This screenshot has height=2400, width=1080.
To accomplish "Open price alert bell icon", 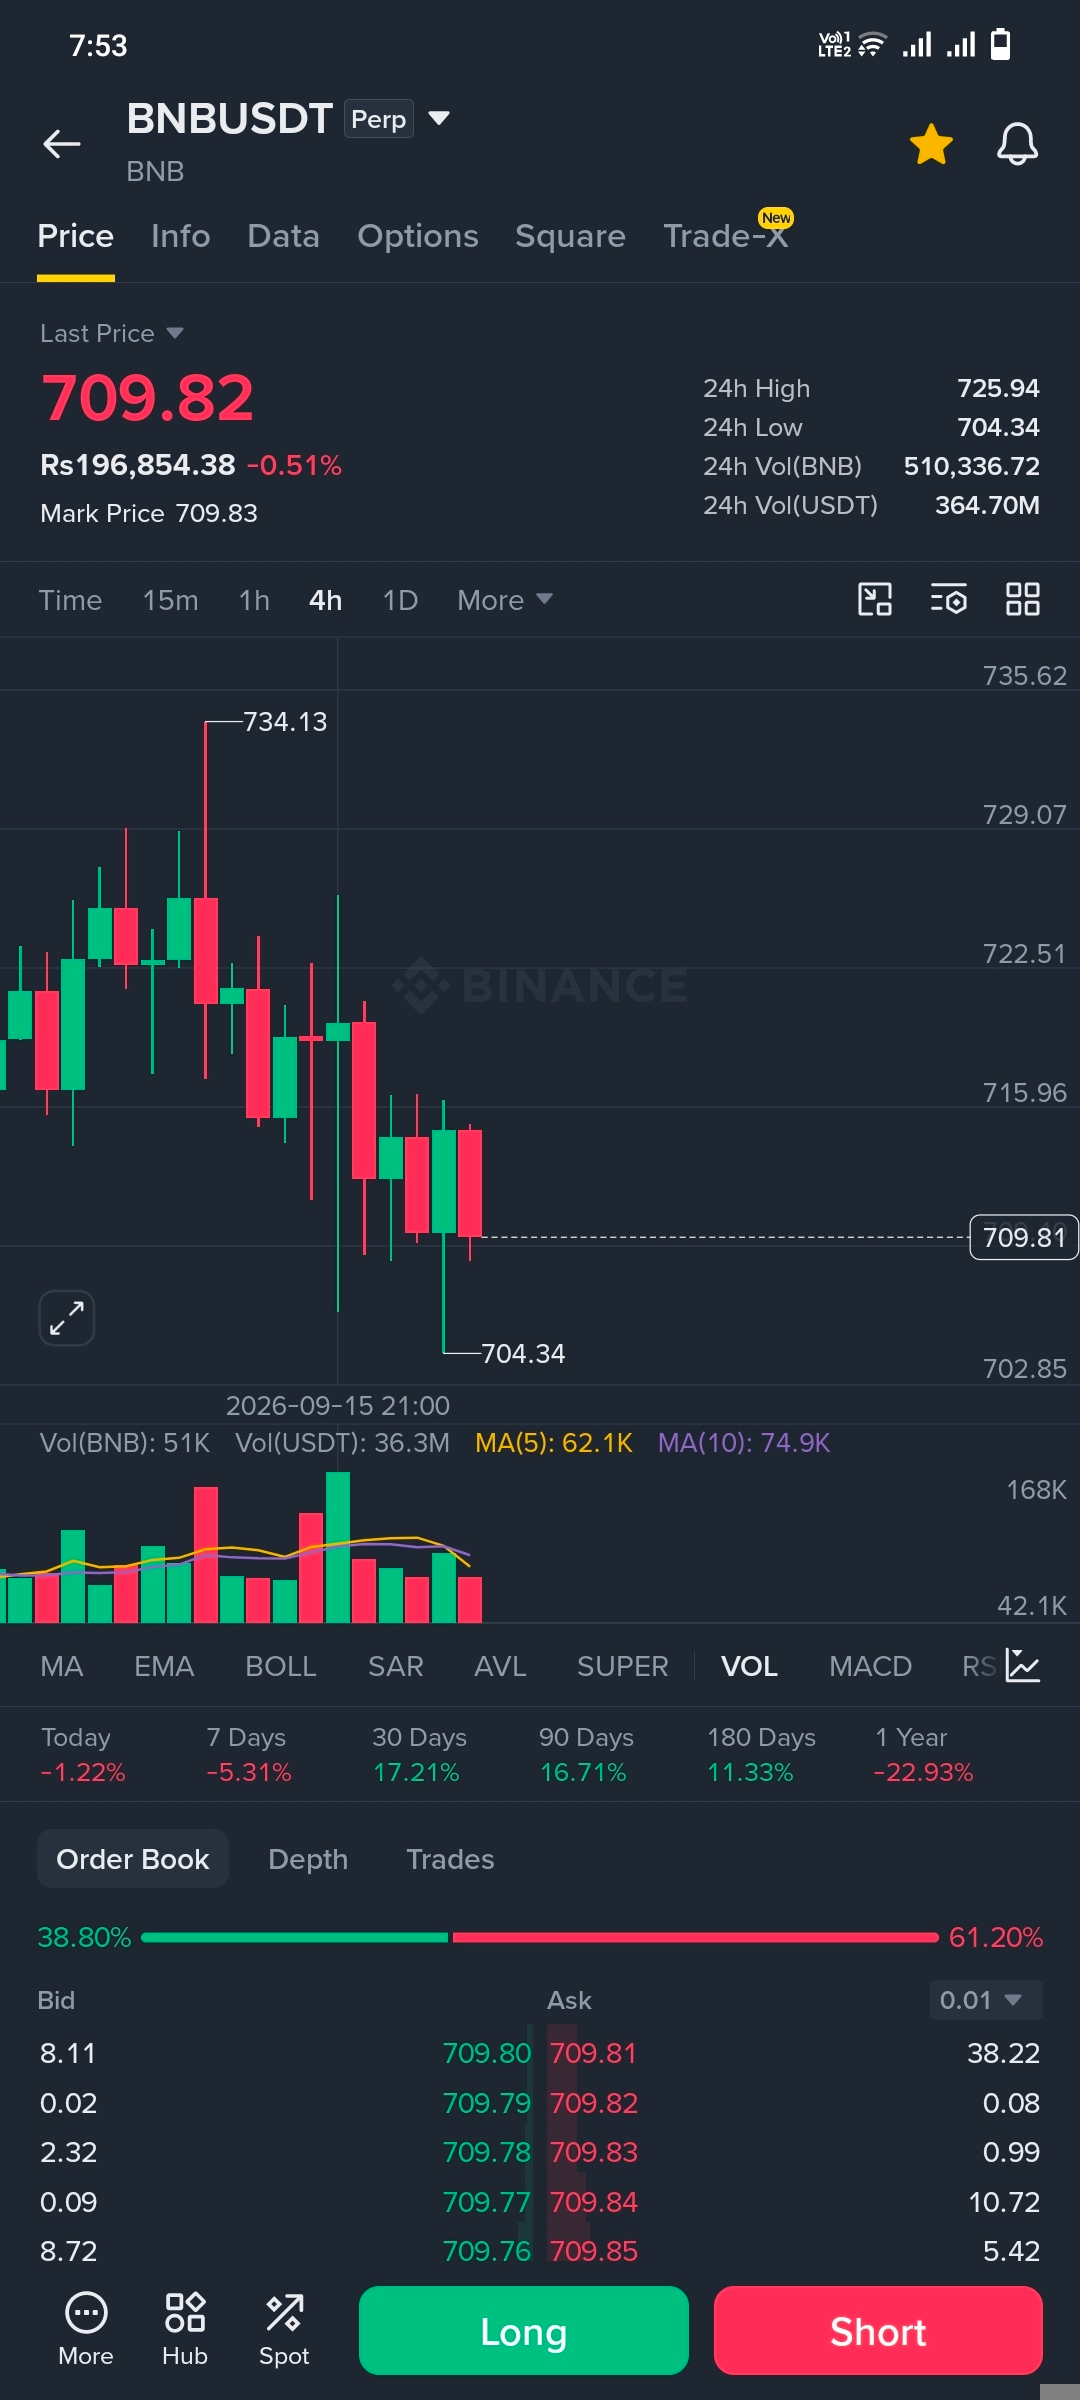I will click(x=1017, y=144).
